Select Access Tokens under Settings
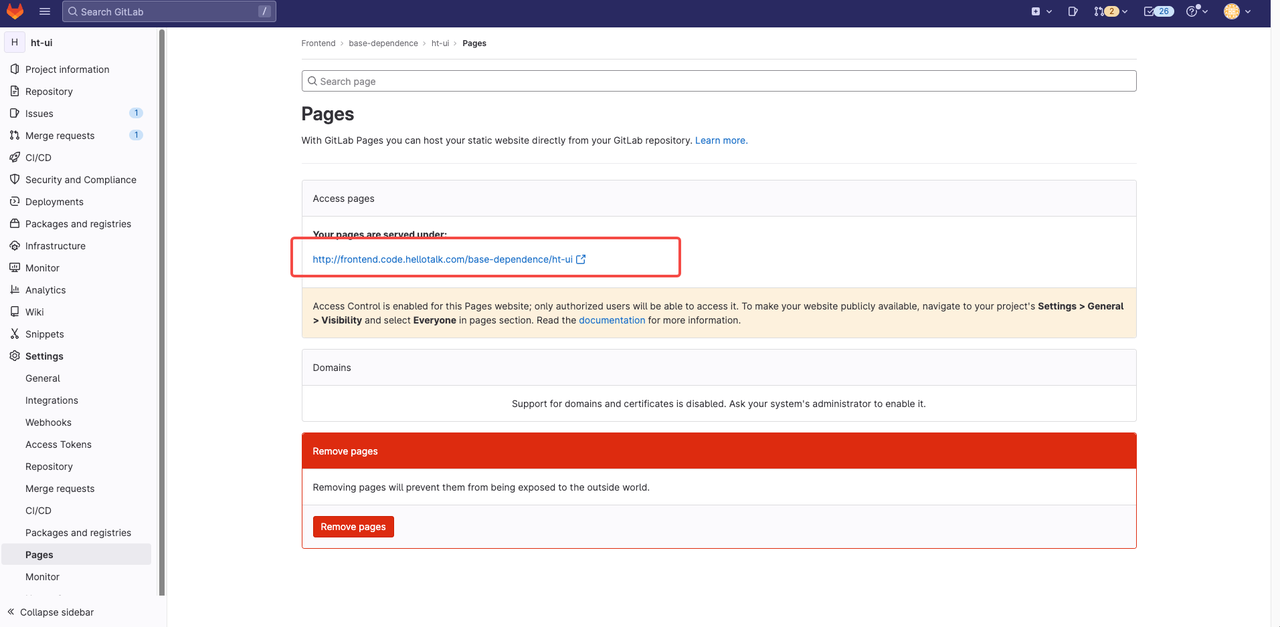This screenshot has width=1280, height=627. tap(58, 445)
